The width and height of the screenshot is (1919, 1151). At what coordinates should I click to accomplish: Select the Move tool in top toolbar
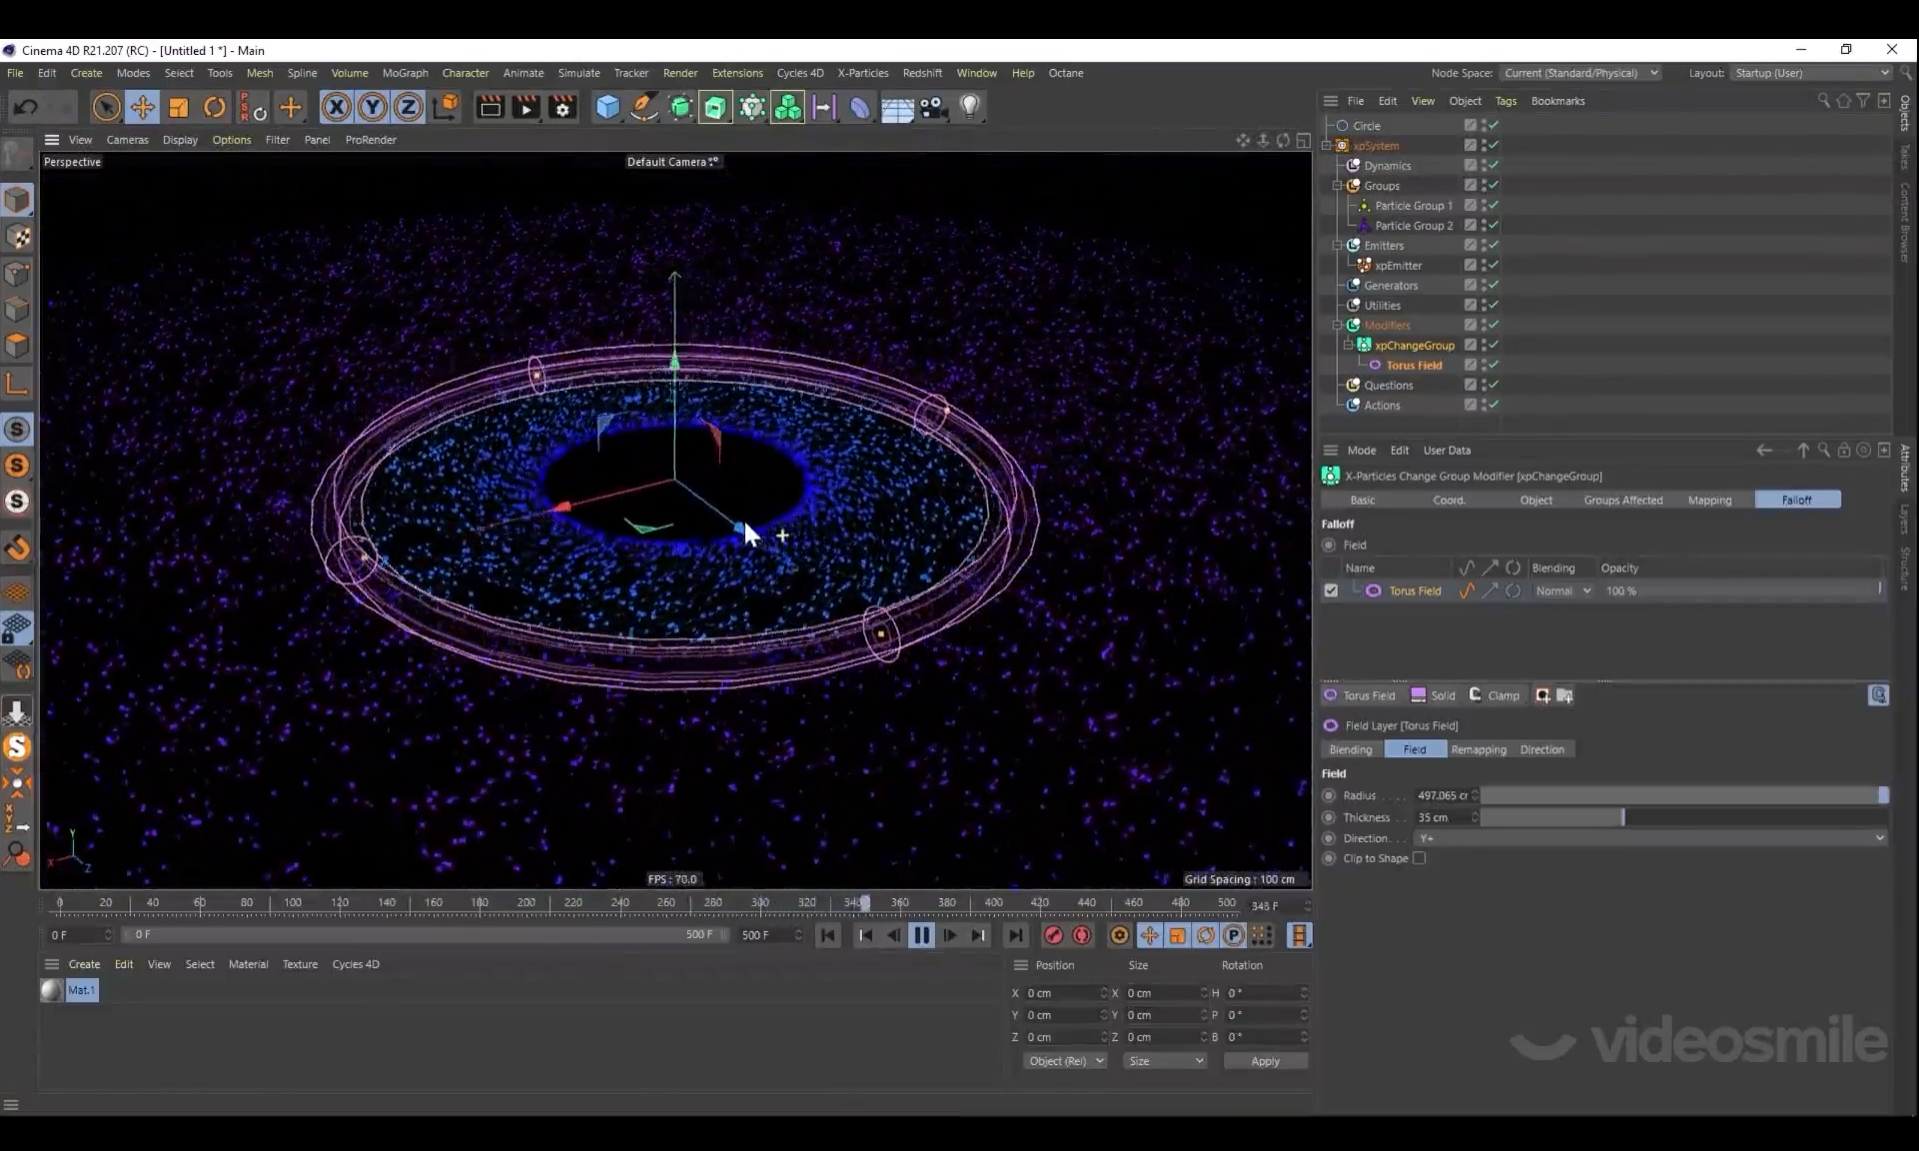coord(142,107)
